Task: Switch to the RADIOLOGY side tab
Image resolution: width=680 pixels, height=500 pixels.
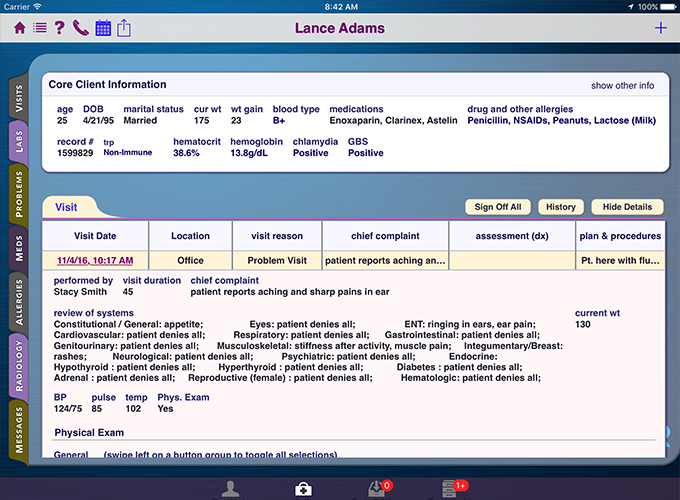Action: click(x=19, y=366)
